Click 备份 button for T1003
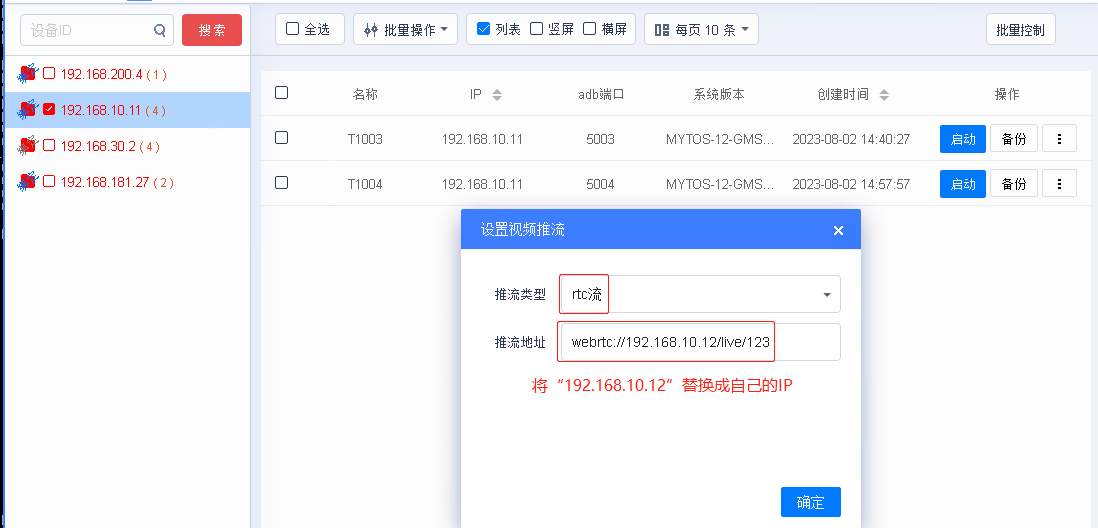The width and height of the screenshot is (1098, 528). coord(1013,139)
